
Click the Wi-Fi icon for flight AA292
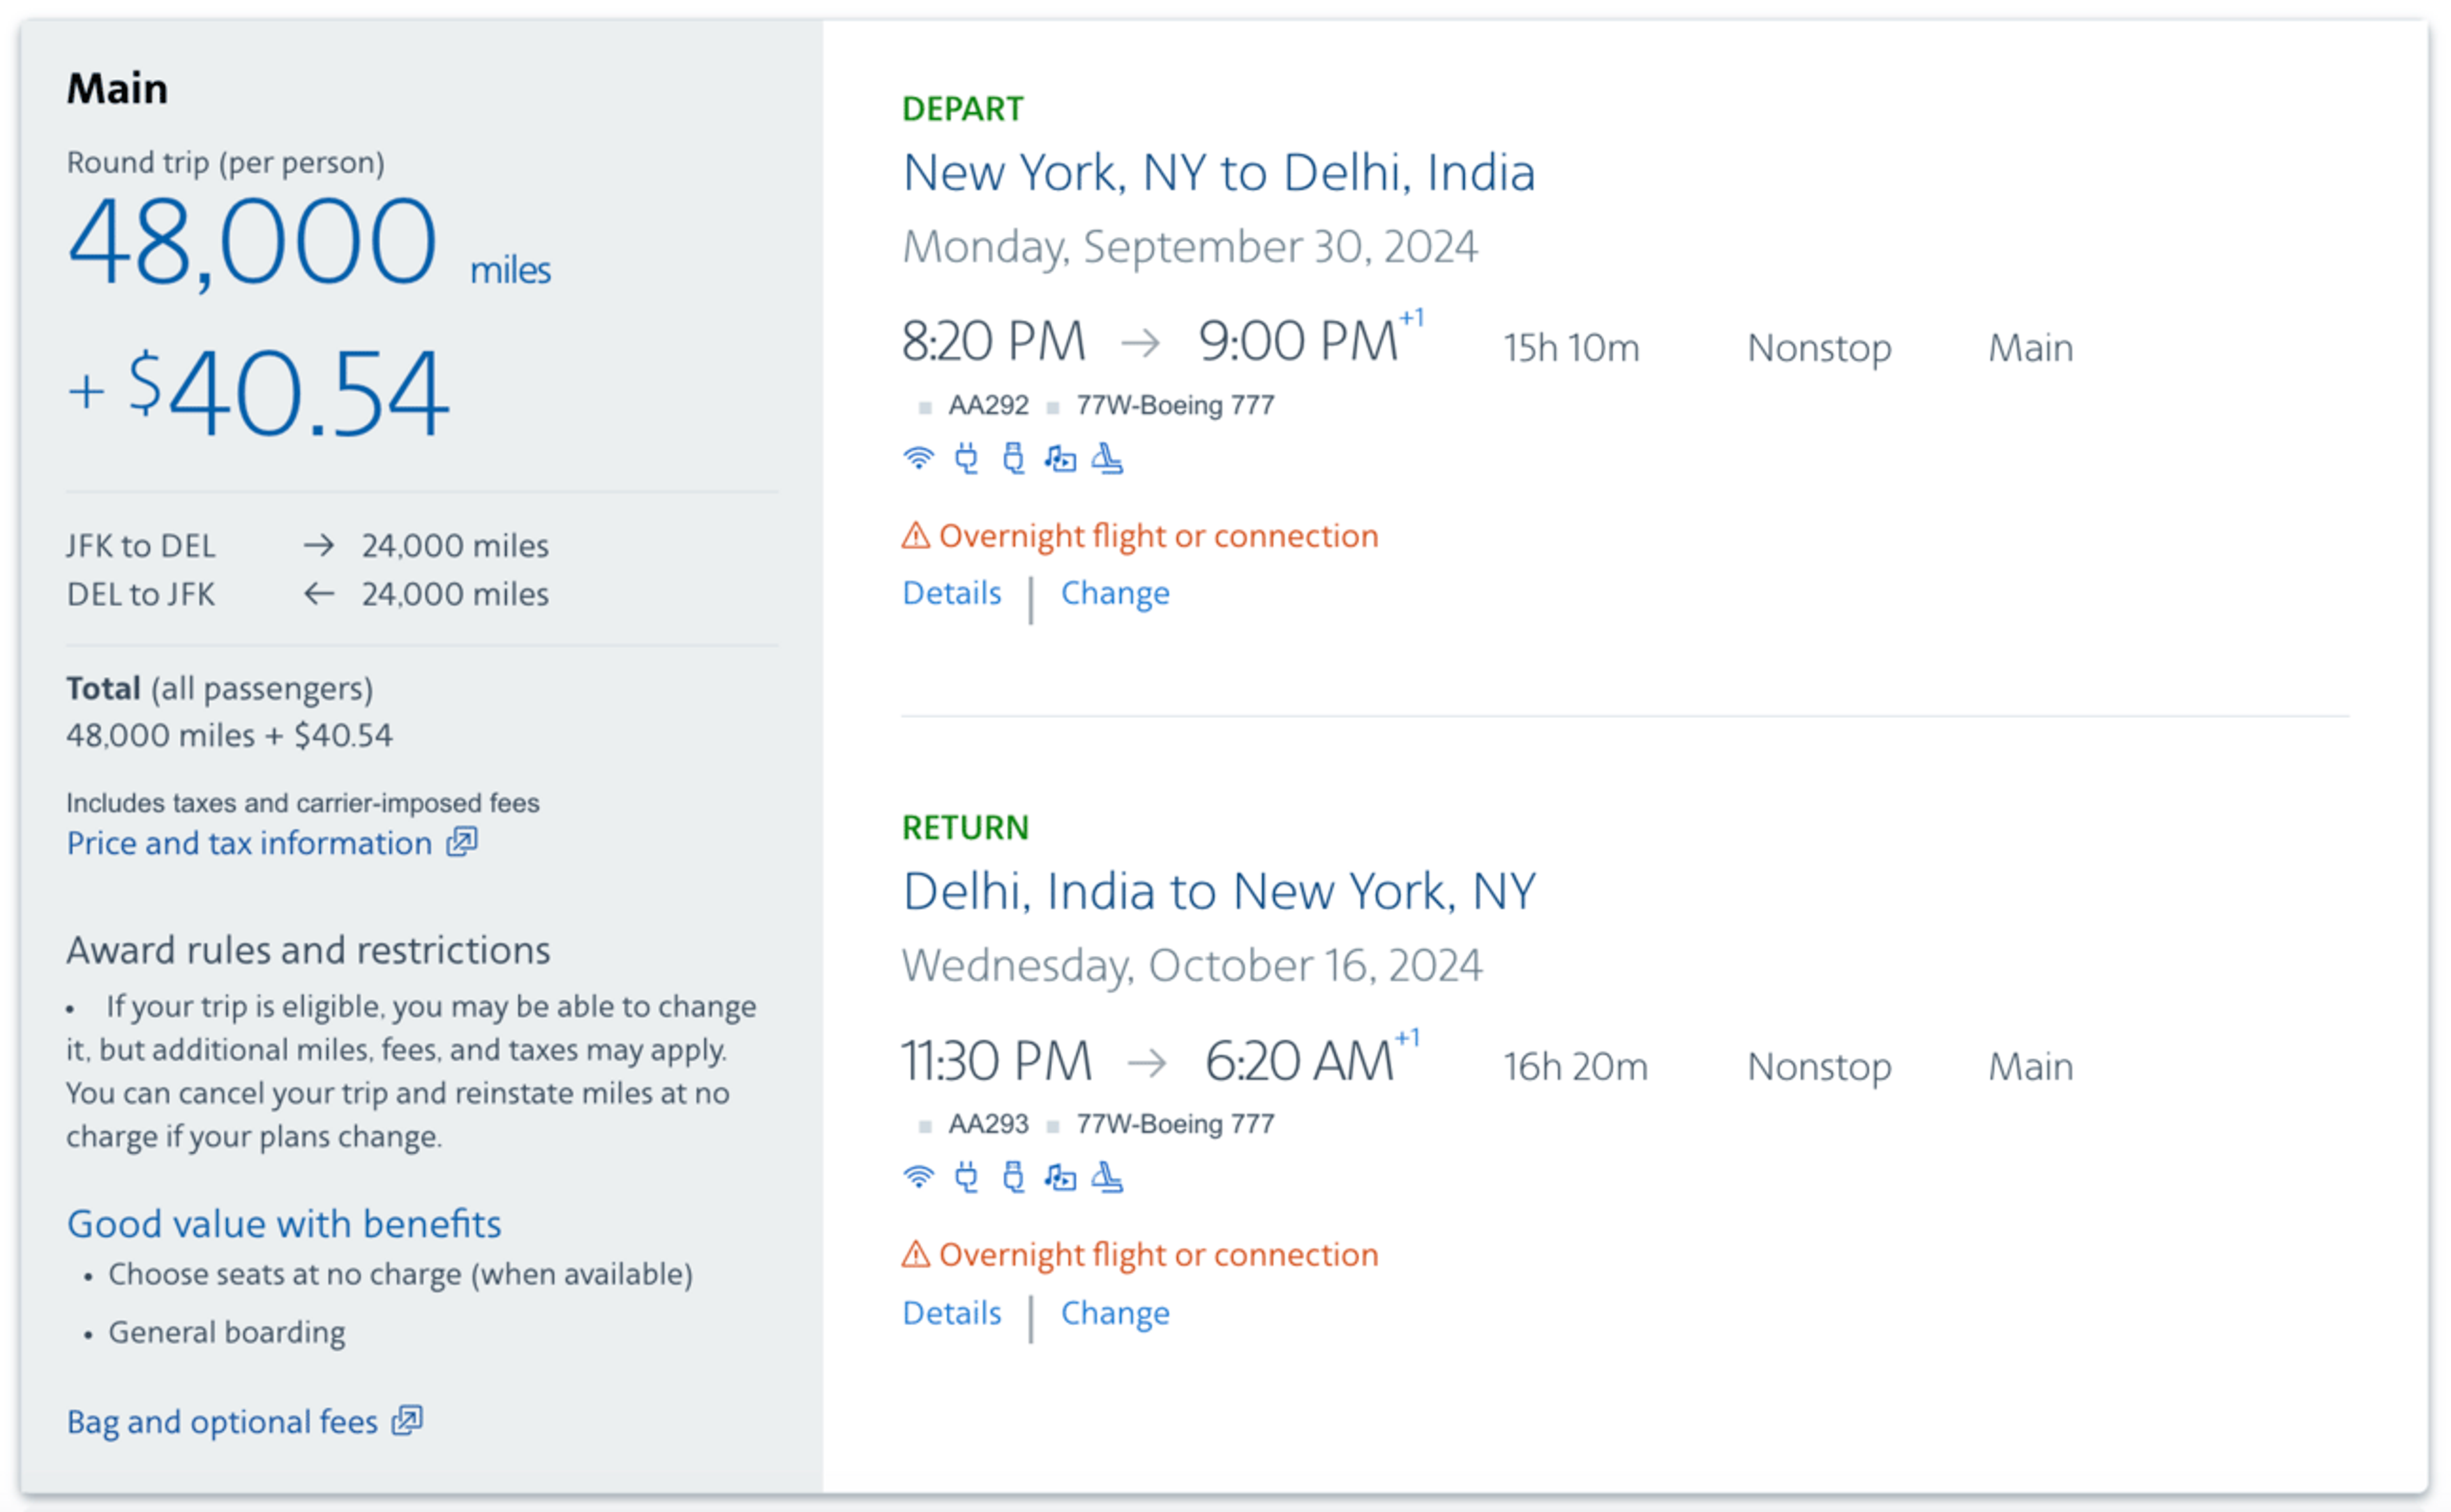(918, 458)
